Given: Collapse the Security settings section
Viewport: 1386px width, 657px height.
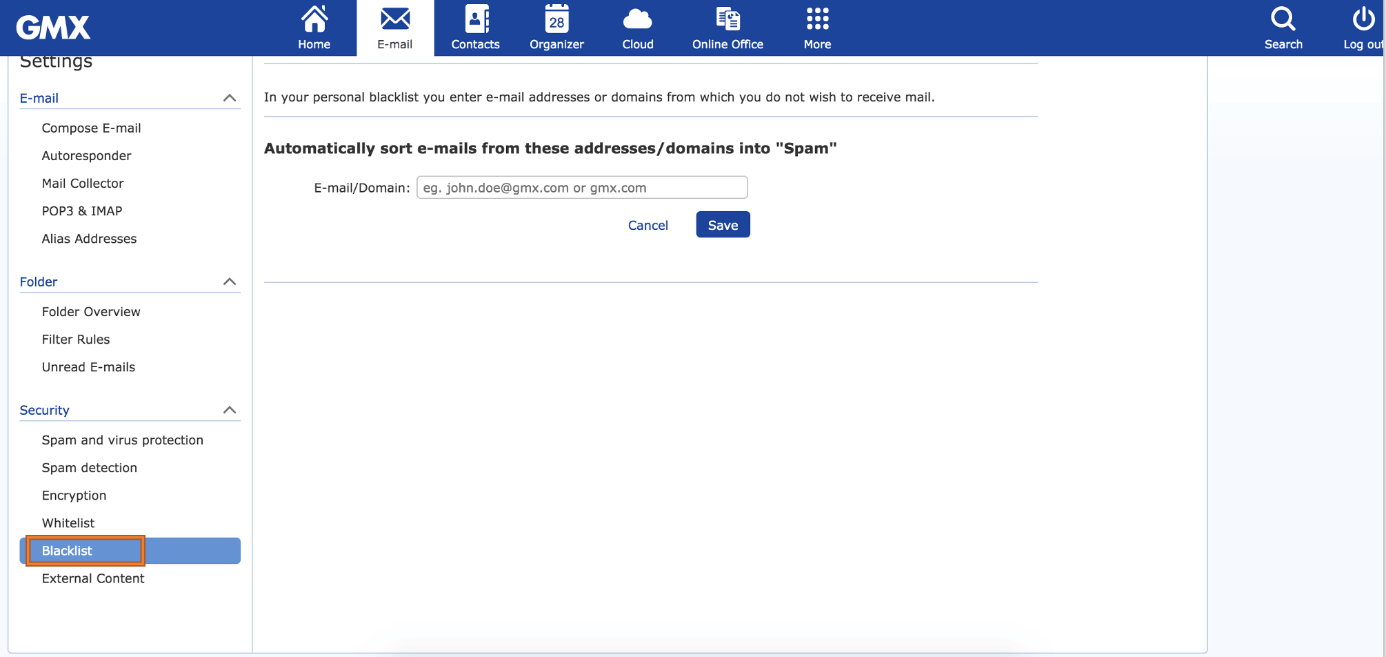Looking at the screenshot, I should [230, 410].
